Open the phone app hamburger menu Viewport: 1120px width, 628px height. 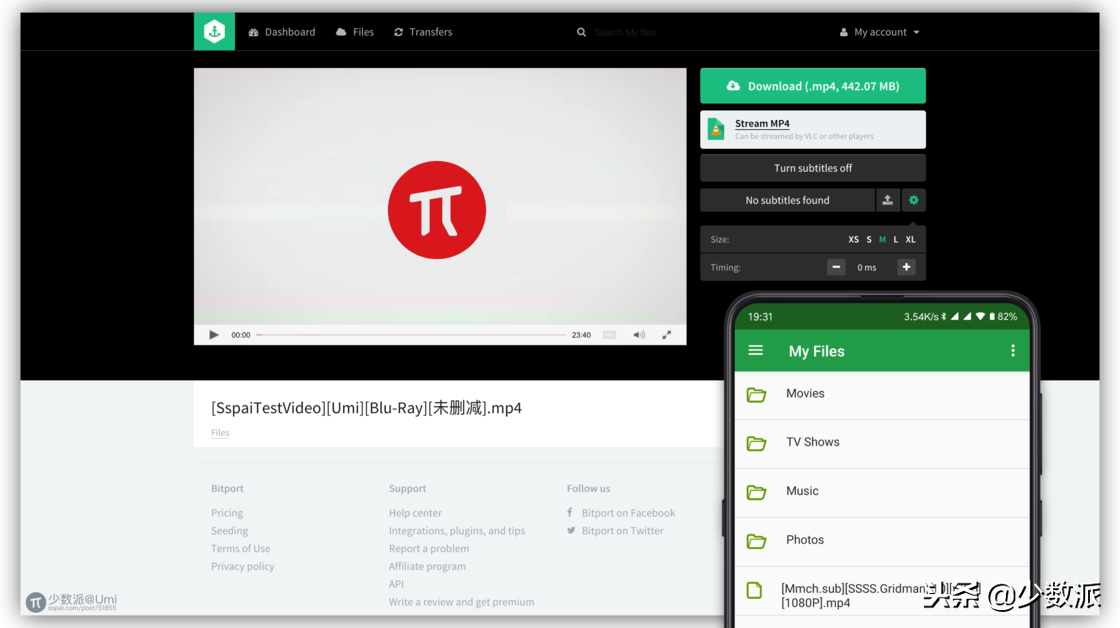click(x=756, y=350)
